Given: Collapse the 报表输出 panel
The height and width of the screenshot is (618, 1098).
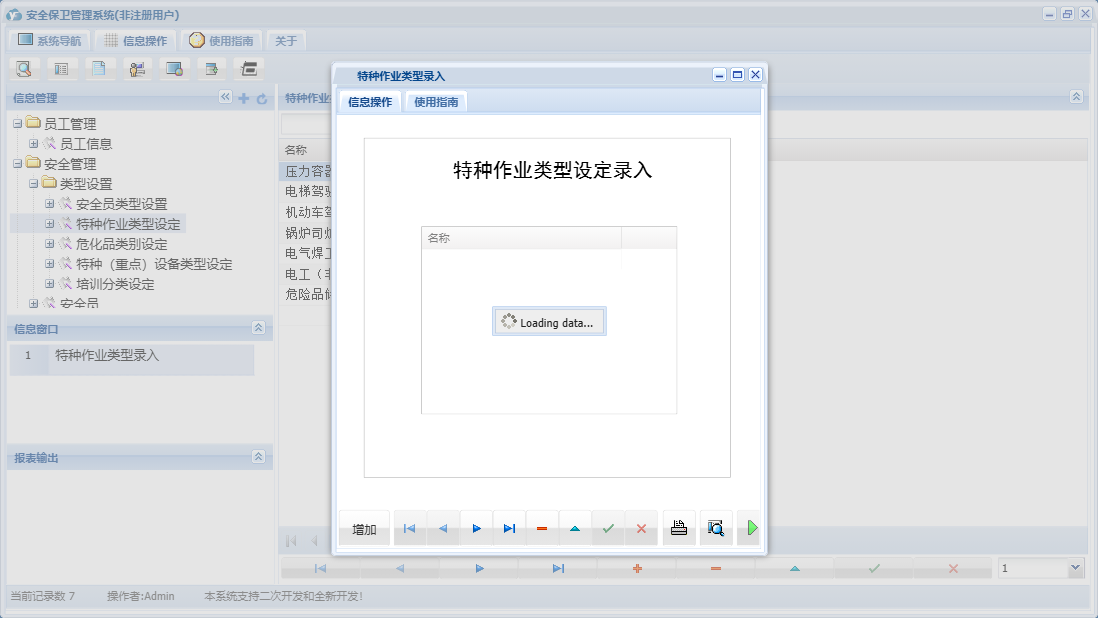Looking at the screenshot, I should (257, 457).
